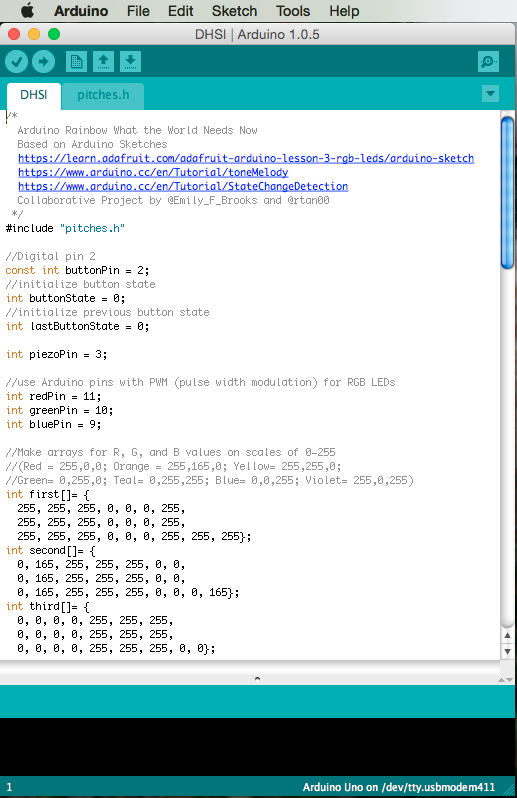Click the '//initialize button state' comment
The height and width of the screenshot is (798, 517).
click(x=80, y=284)
